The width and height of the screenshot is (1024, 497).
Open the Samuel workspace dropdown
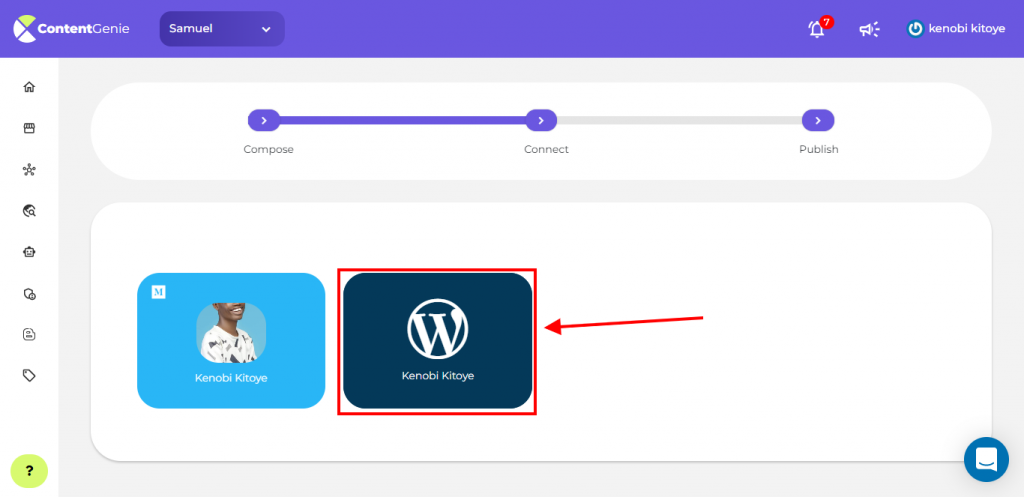pos(222,29)
